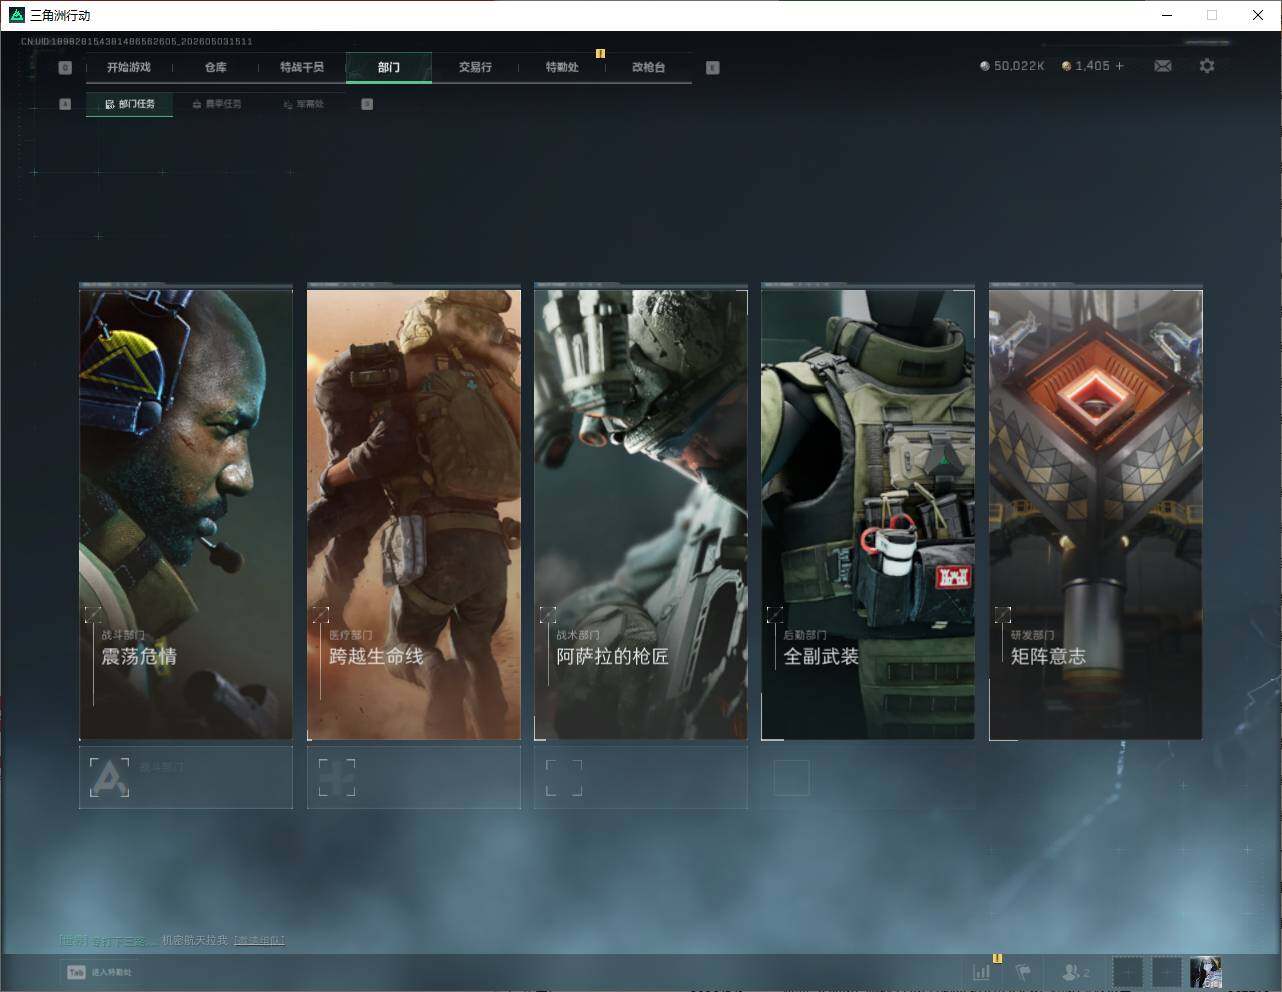Click the square badge below 全副武装
The image size is (1282, 992).
[791, 777]
